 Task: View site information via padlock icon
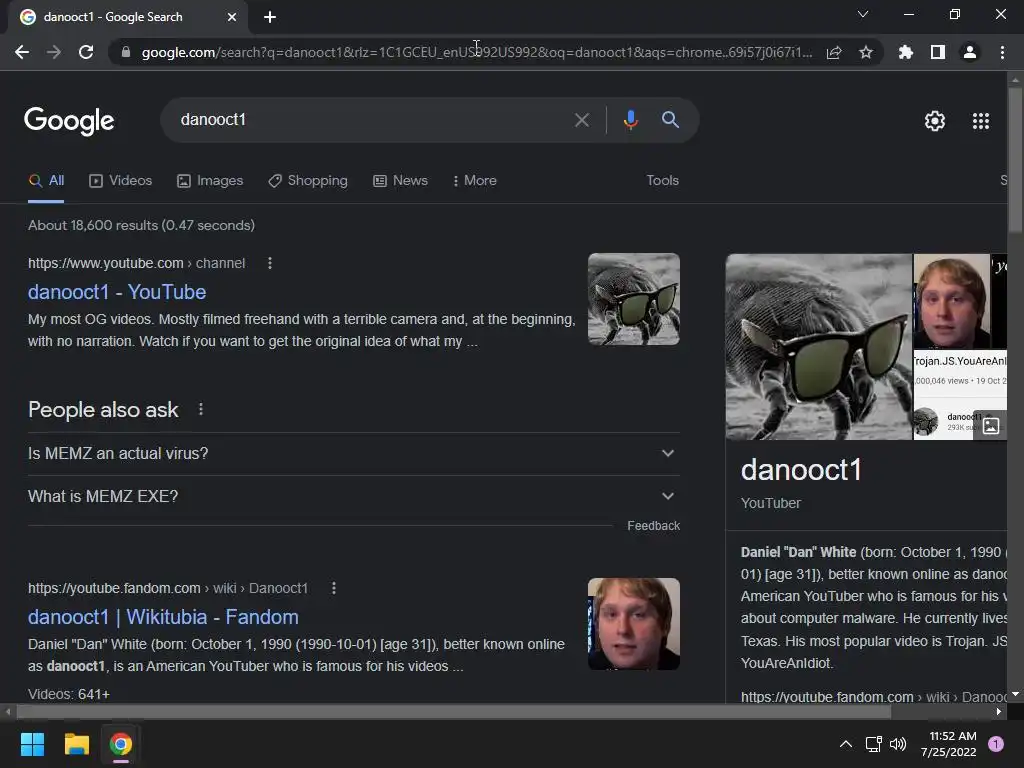126,52
